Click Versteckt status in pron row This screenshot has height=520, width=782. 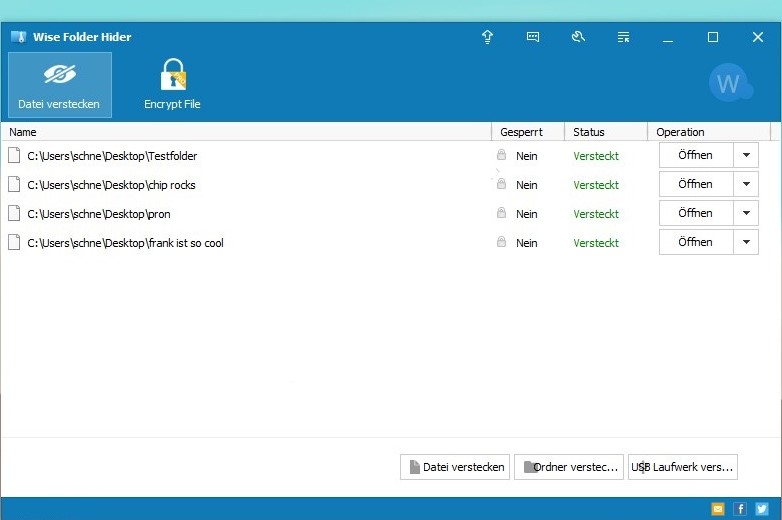[596, 214]
